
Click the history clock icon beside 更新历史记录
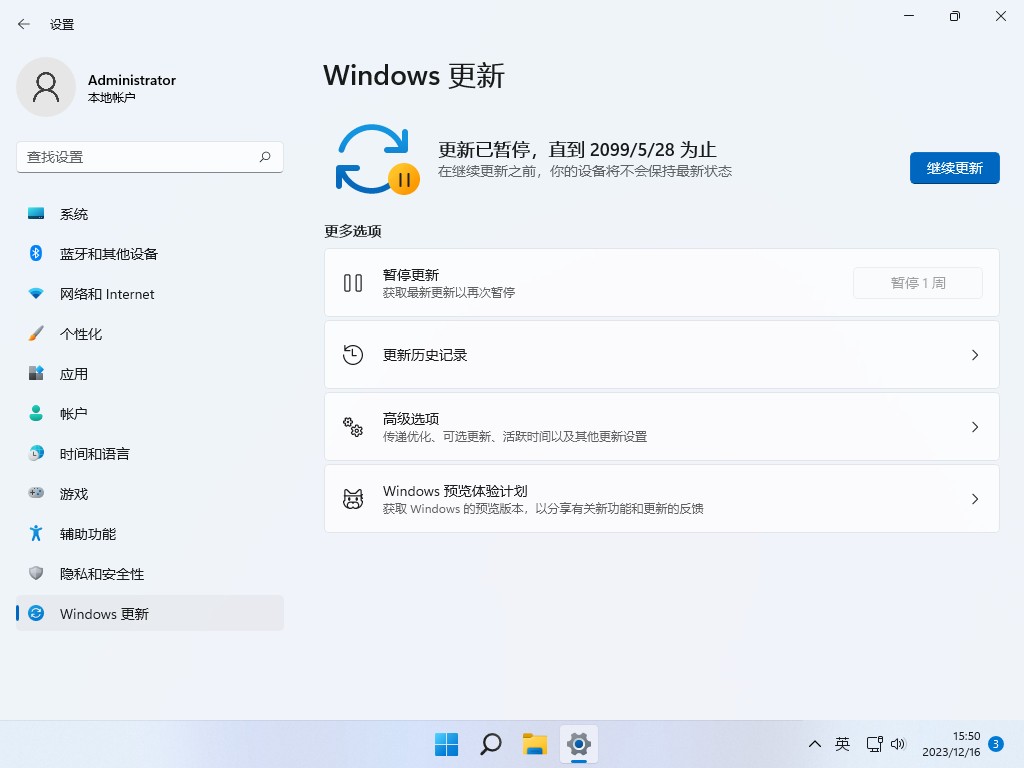(353, 355)
